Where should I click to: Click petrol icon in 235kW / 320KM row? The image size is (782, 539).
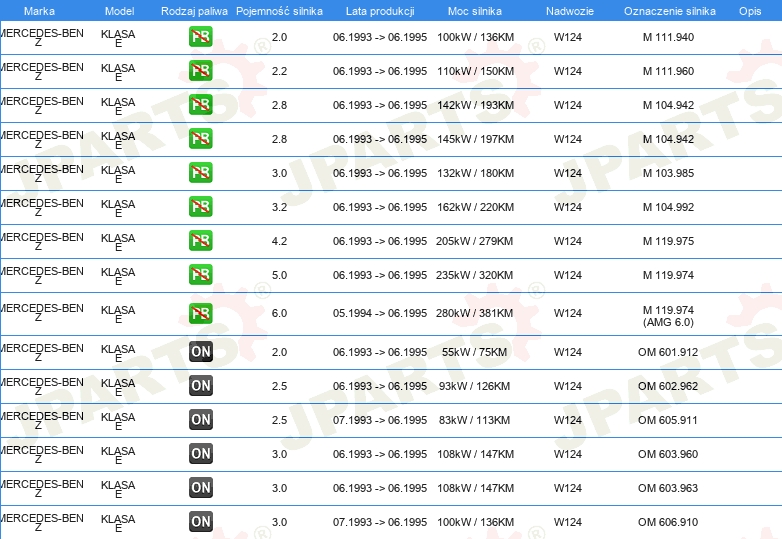(200, 274)
